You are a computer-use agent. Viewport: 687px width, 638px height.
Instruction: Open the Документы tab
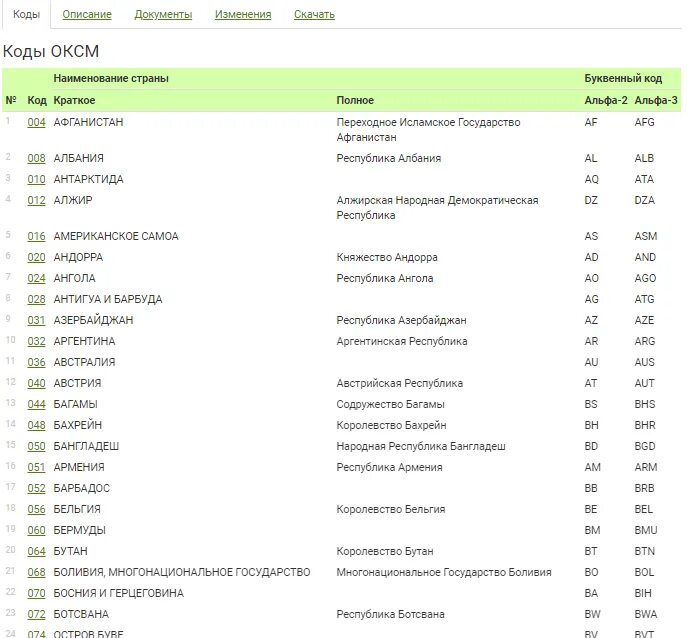pyautogui.click(x=163, y=14)
